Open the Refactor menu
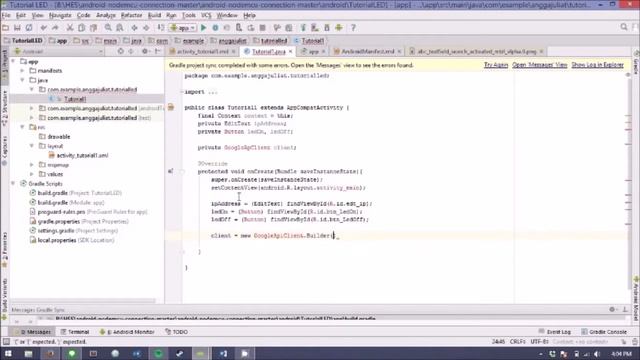This screenshot has height=360, width=640. pyautogui.click(x=131, y=15)
